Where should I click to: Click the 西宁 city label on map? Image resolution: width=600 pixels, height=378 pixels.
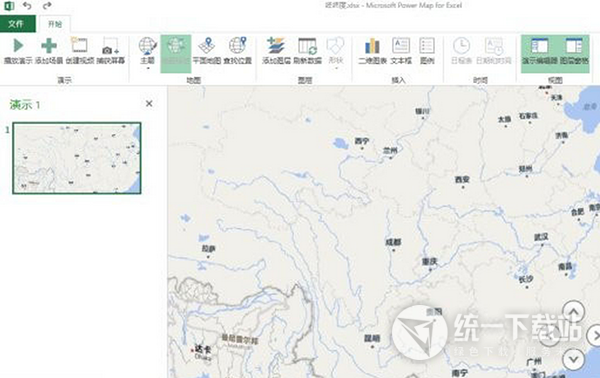(x=362, y=141)
